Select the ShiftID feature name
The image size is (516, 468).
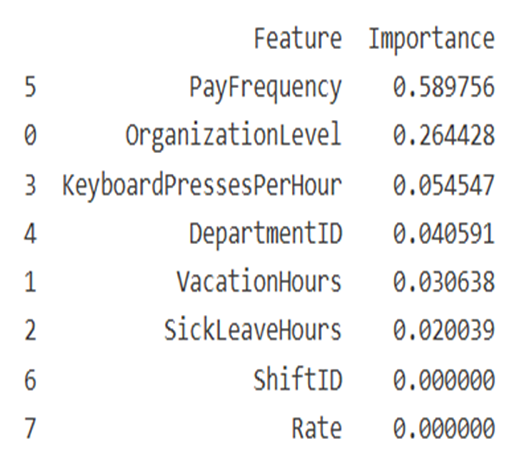298,379
